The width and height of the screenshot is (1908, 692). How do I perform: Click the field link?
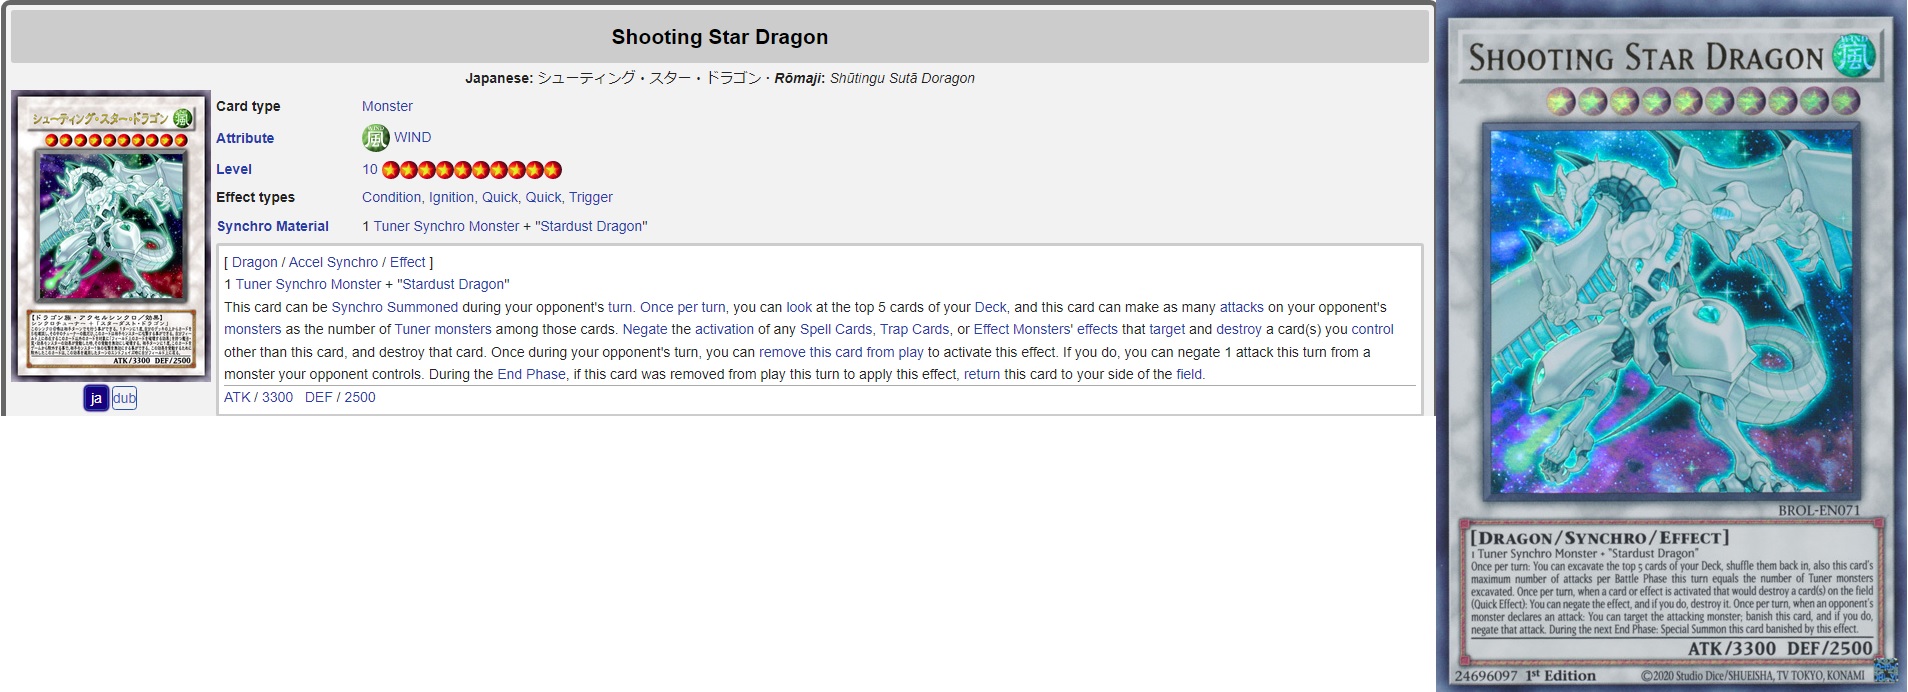1189,374
